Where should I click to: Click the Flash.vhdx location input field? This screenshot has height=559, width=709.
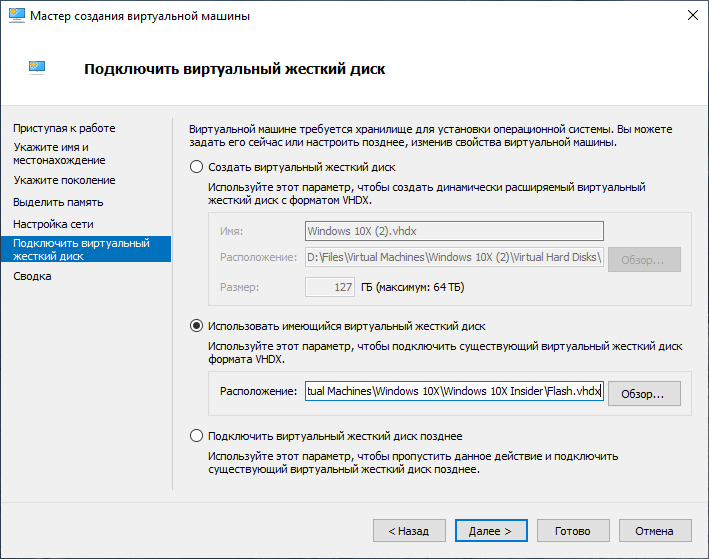click(454, 391)
